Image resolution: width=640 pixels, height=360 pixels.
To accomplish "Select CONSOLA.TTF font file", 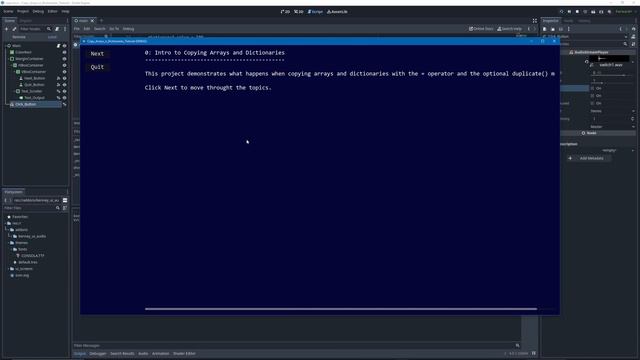I will pos(33,256).
